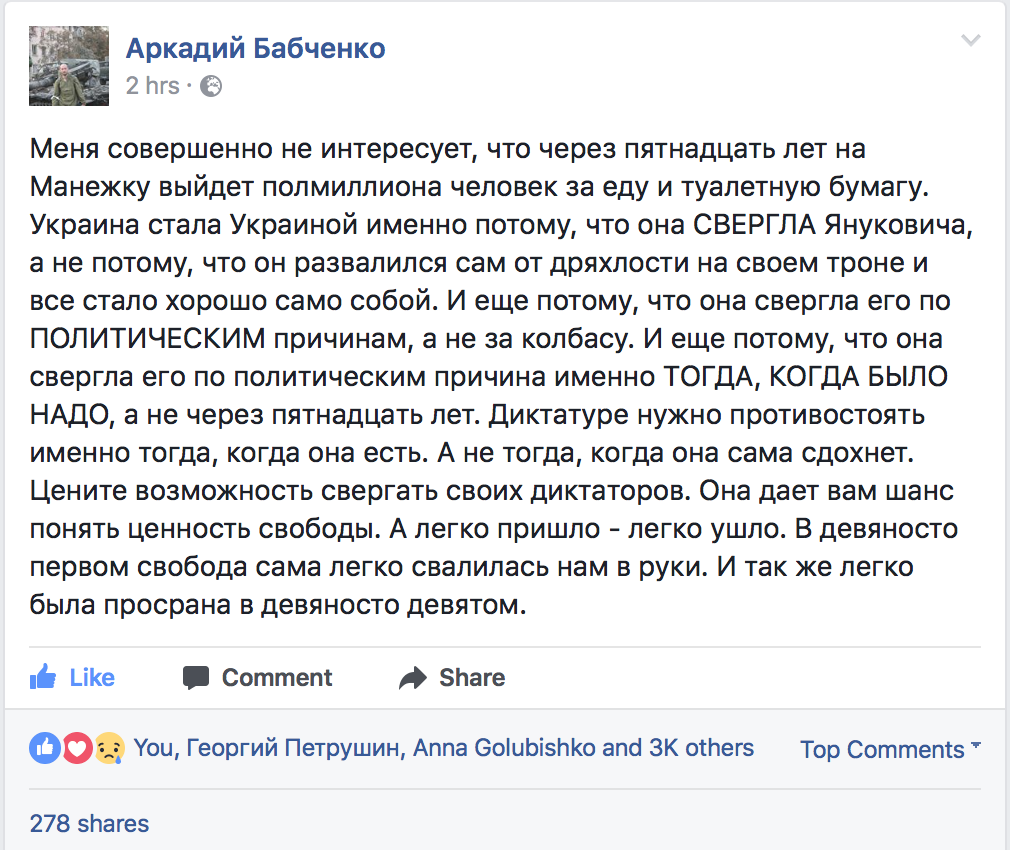Click the red heart Love reaction icon
The image size is (1010, 850).
pos(77,747)
